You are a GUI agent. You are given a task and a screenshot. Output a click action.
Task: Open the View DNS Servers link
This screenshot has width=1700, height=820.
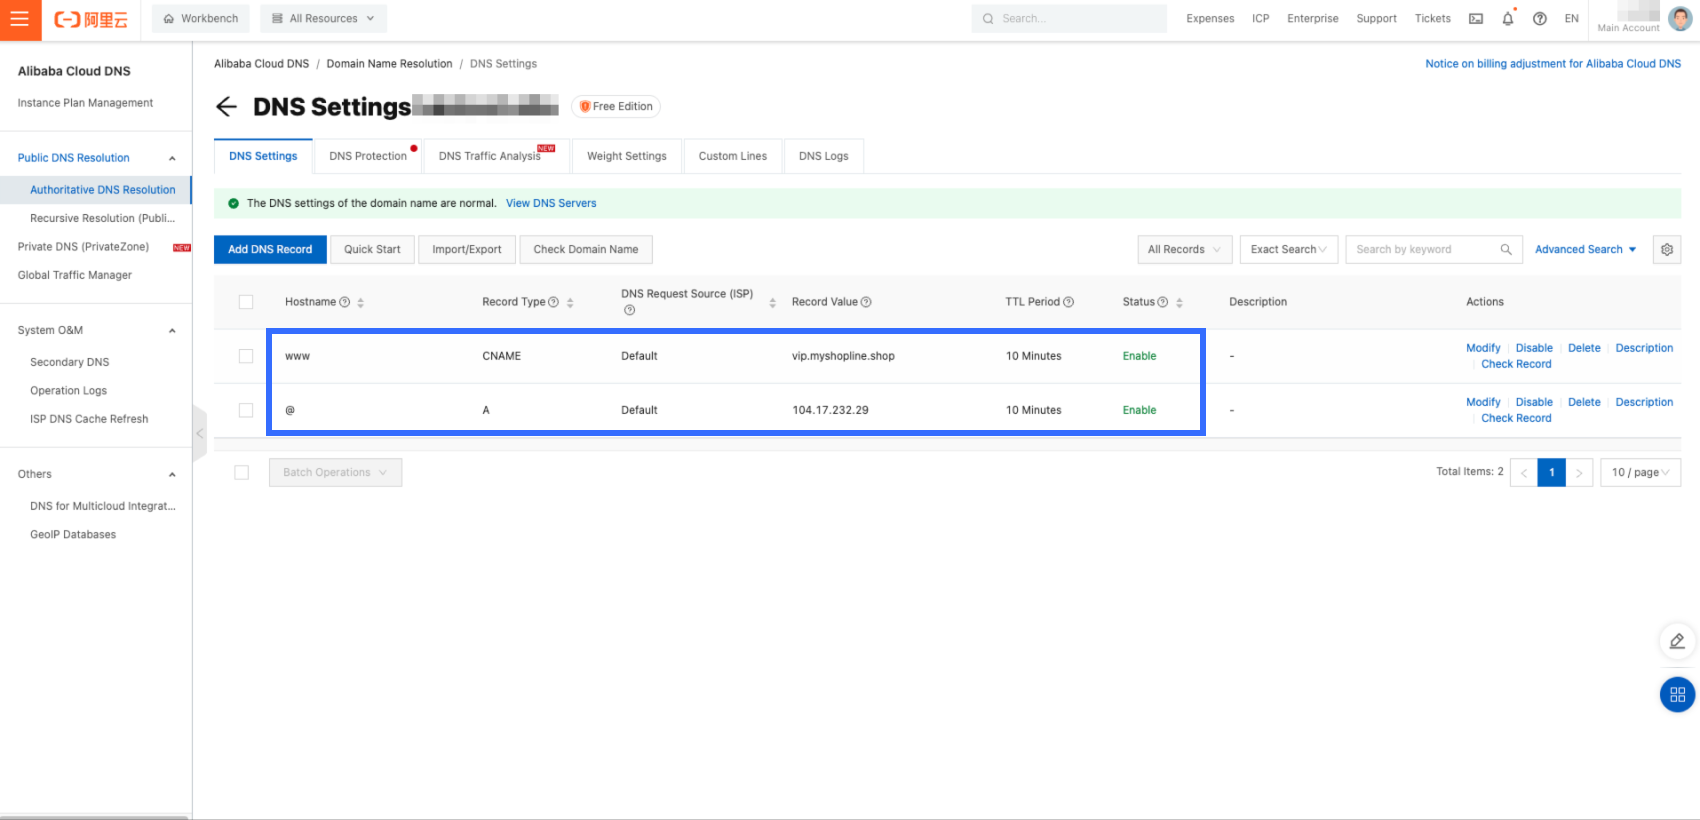click(551, 203)
